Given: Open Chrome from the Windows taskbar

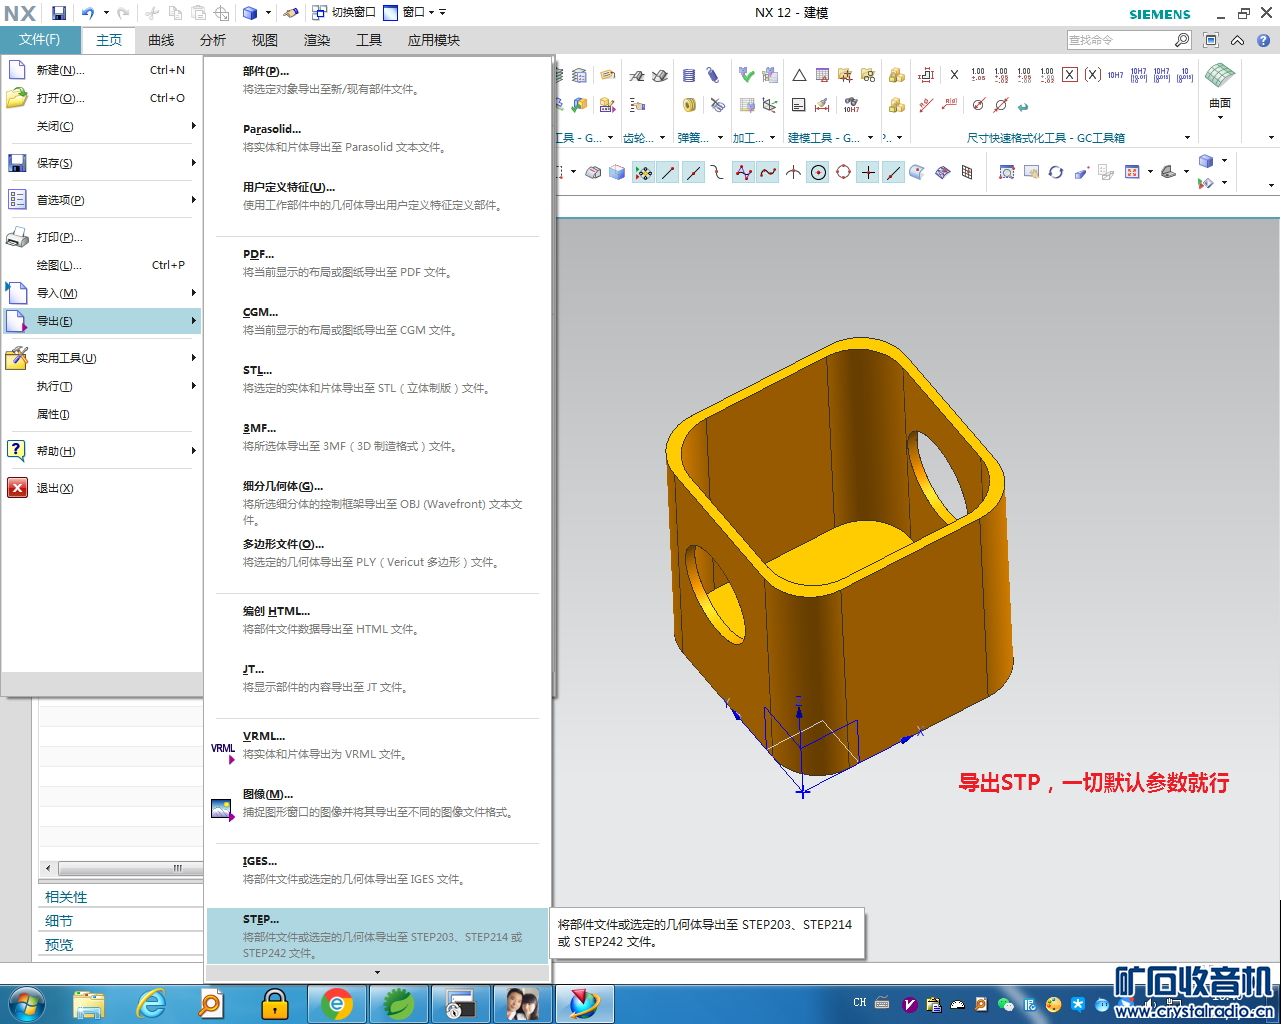Looking at the screenshot, I should [337, 1004].
